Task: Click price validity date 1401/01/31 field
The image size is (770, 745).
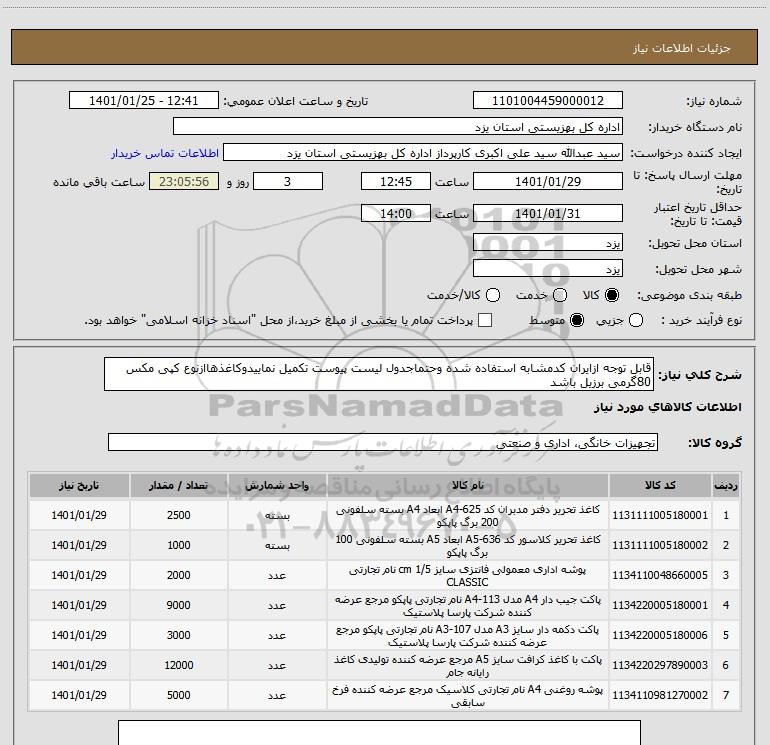Action: [x=548, y=213]
